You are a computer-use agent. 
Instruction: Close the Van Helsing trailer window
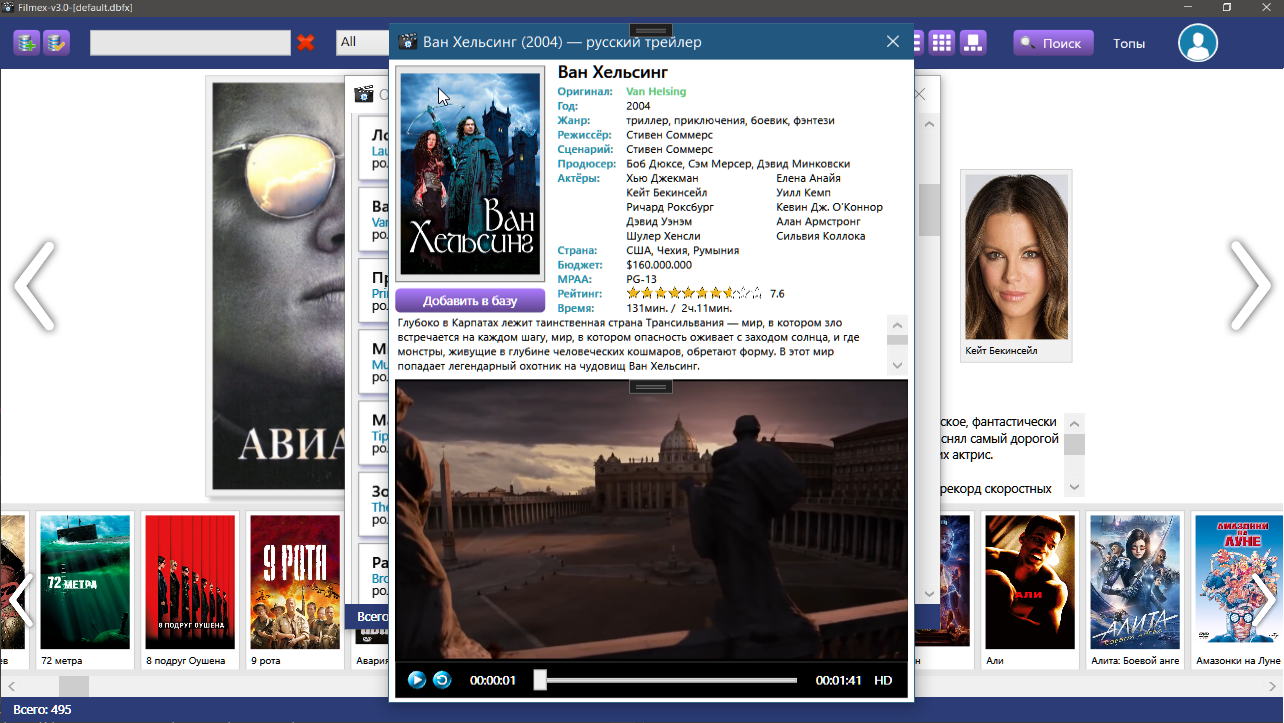click(x=893, y=42)
